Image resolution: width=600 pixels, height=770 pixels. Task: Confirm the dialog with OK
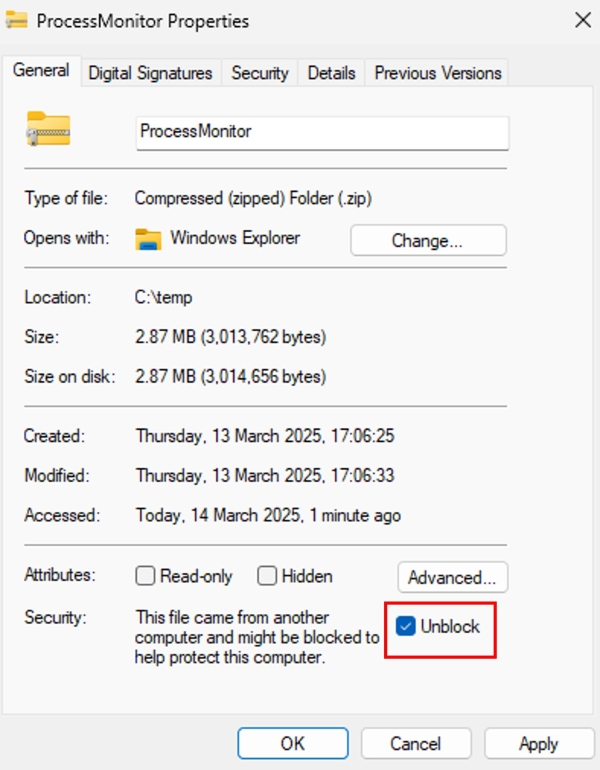[x=293, y=743]
